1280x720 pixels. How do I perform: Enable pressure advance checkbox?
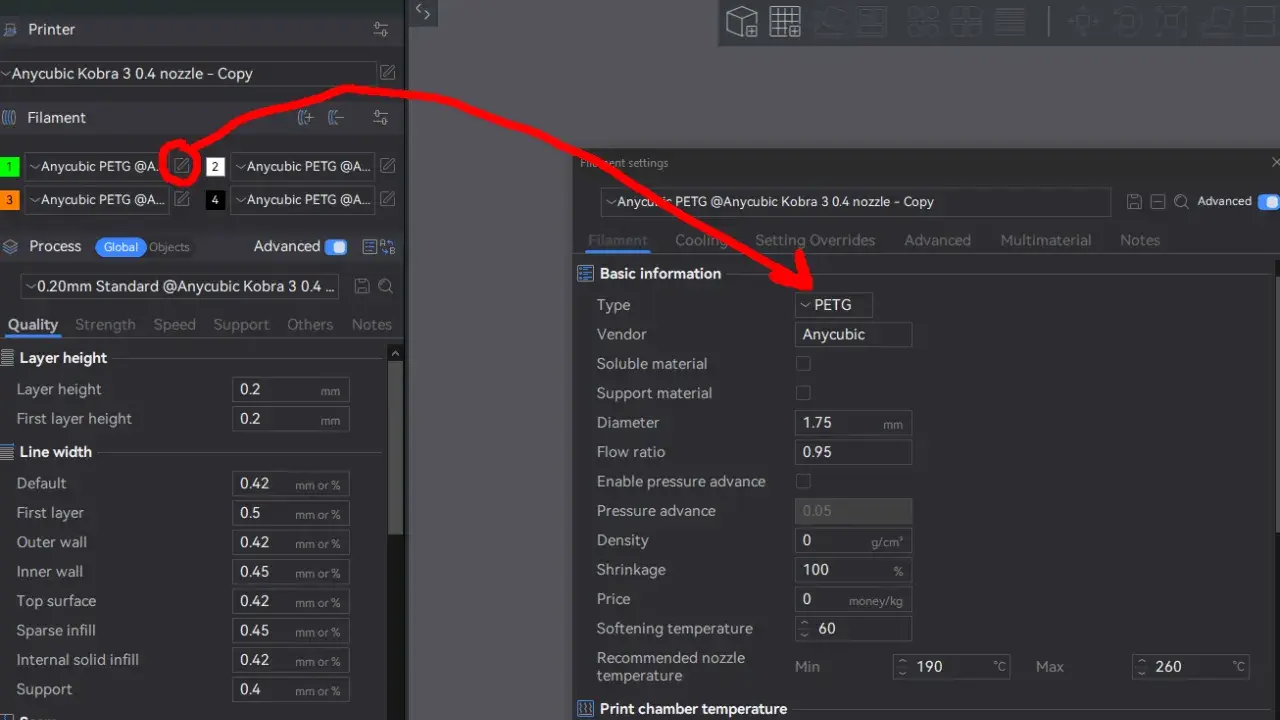coord(803,481)
